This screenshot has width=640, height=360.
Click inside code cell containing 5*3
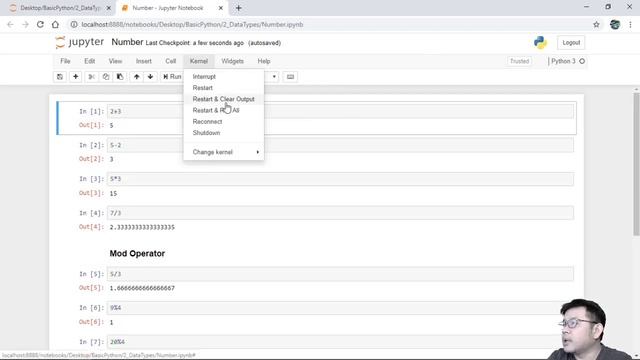(340, 179)
